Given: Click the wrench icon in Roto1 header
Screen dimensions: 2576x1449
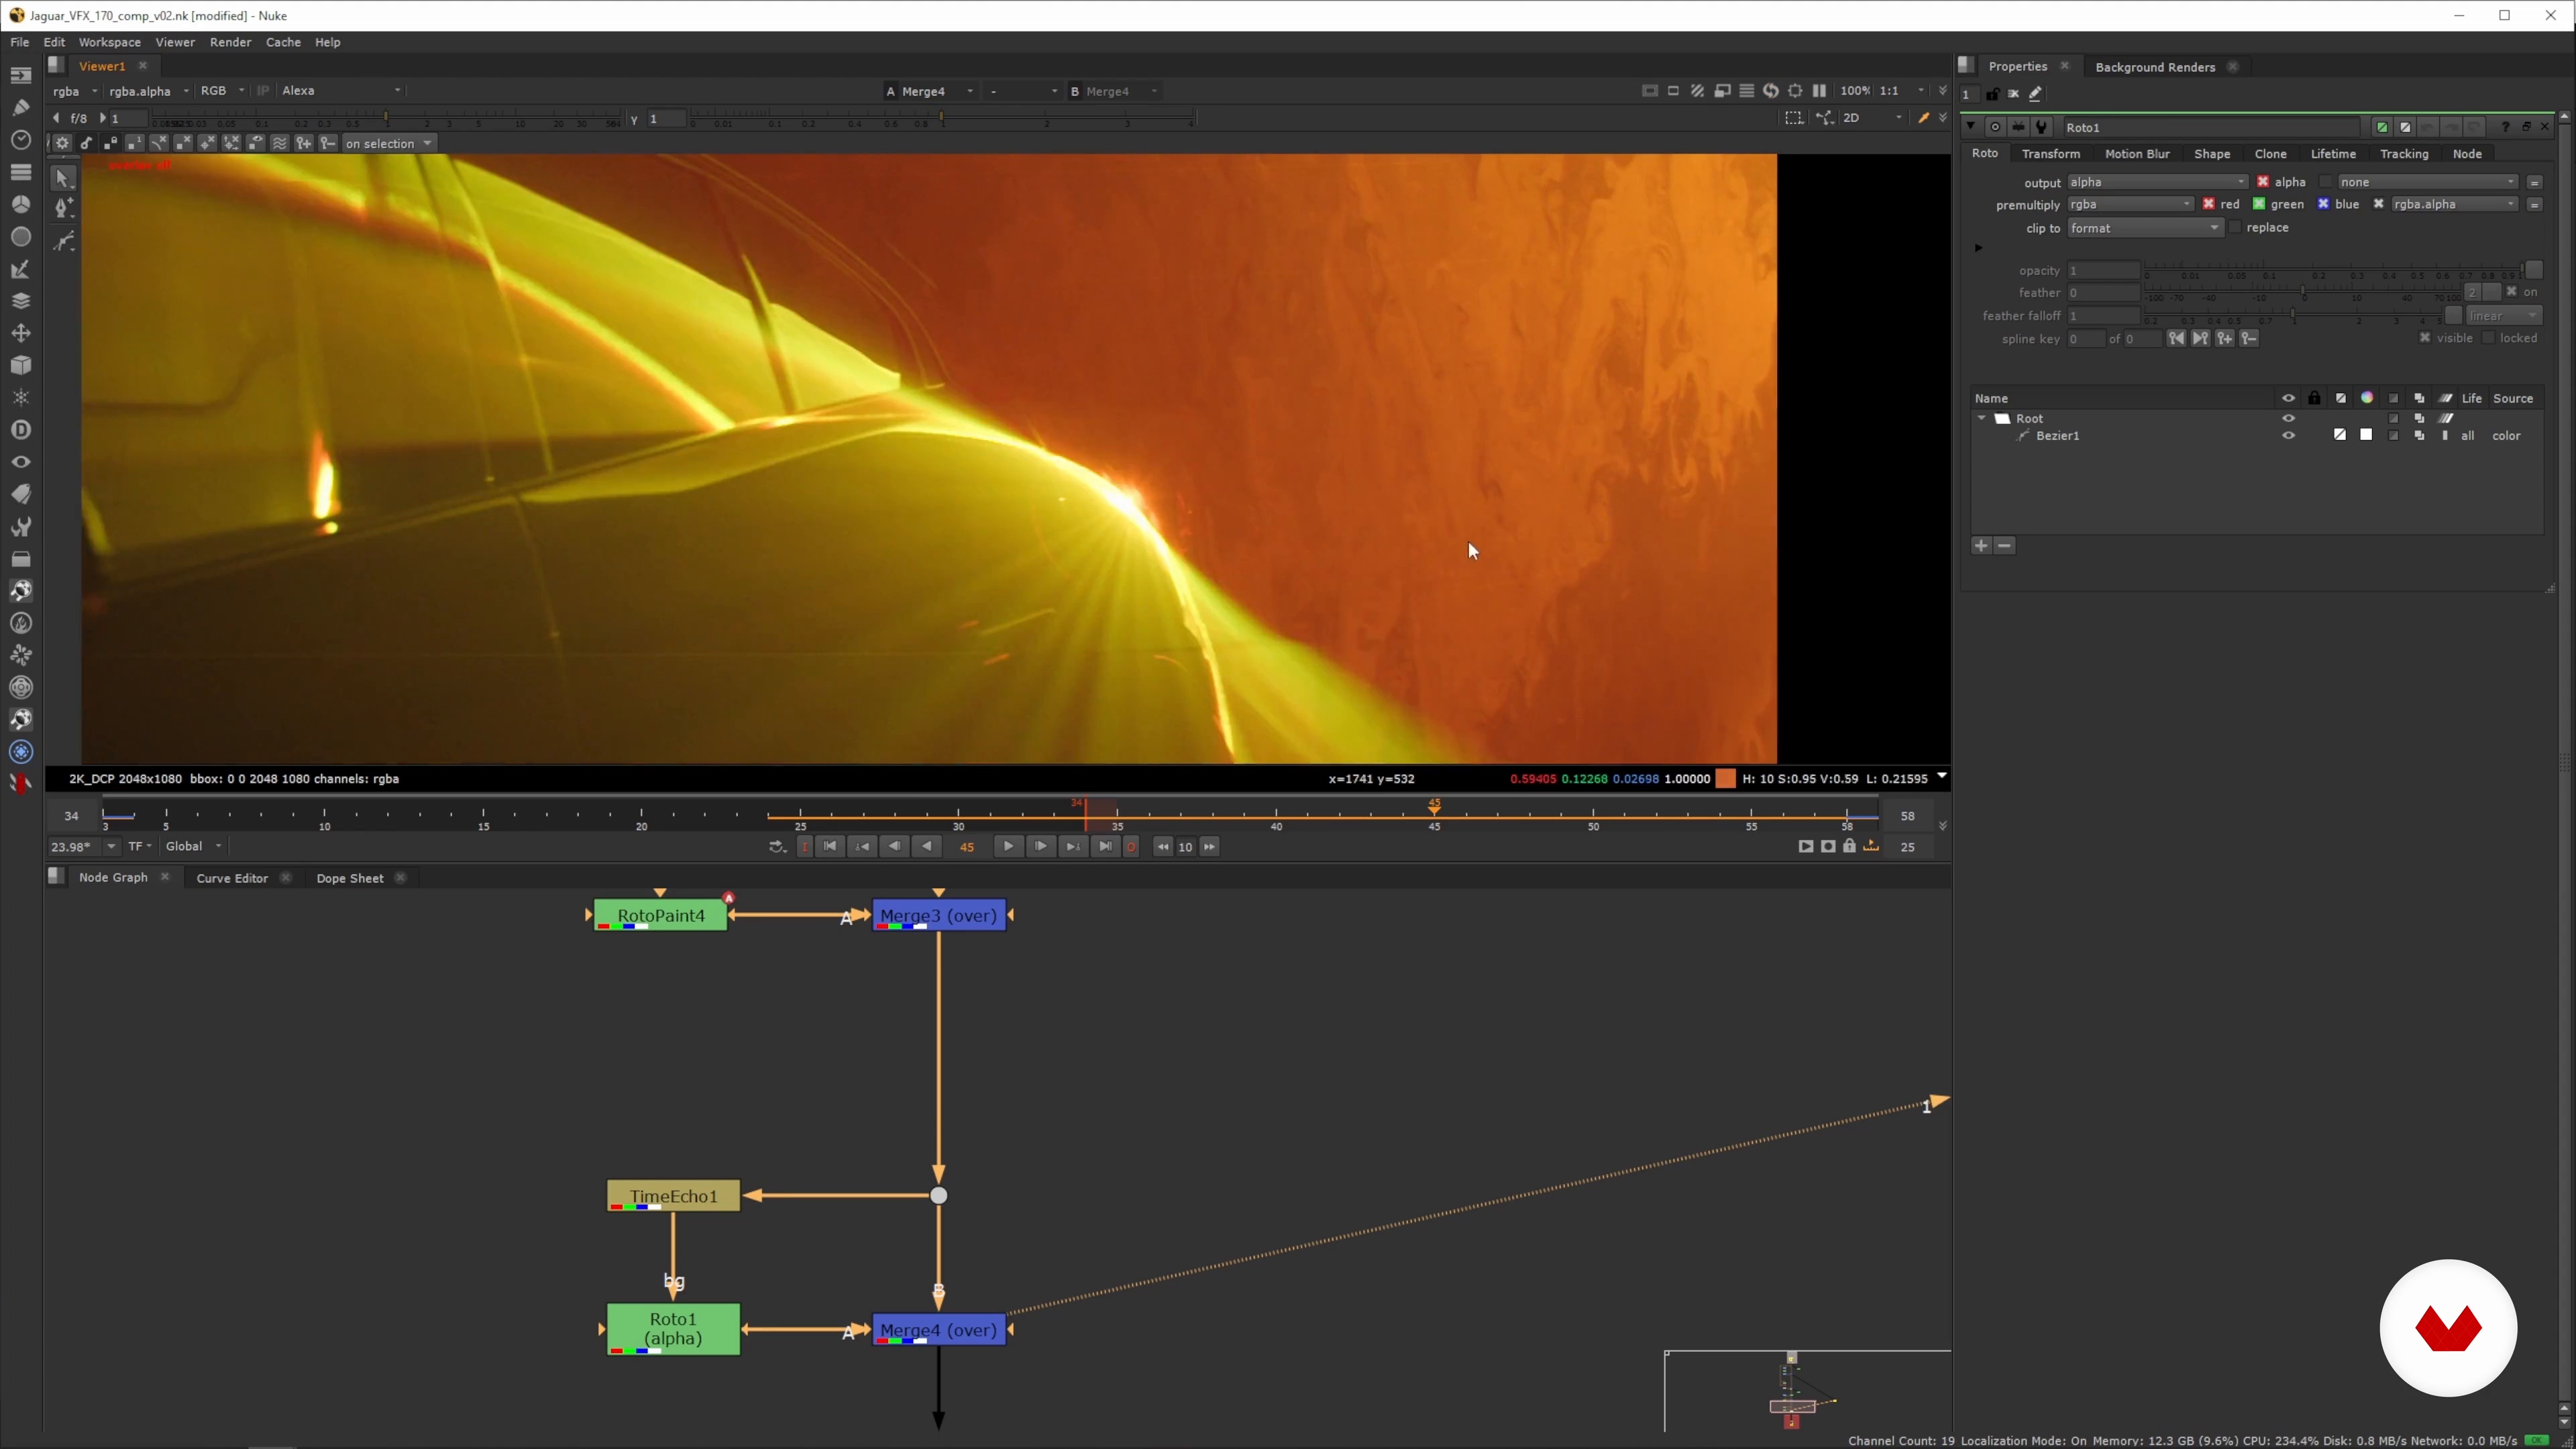Looking at the screenshot, I should click(x=2041, y=127).
